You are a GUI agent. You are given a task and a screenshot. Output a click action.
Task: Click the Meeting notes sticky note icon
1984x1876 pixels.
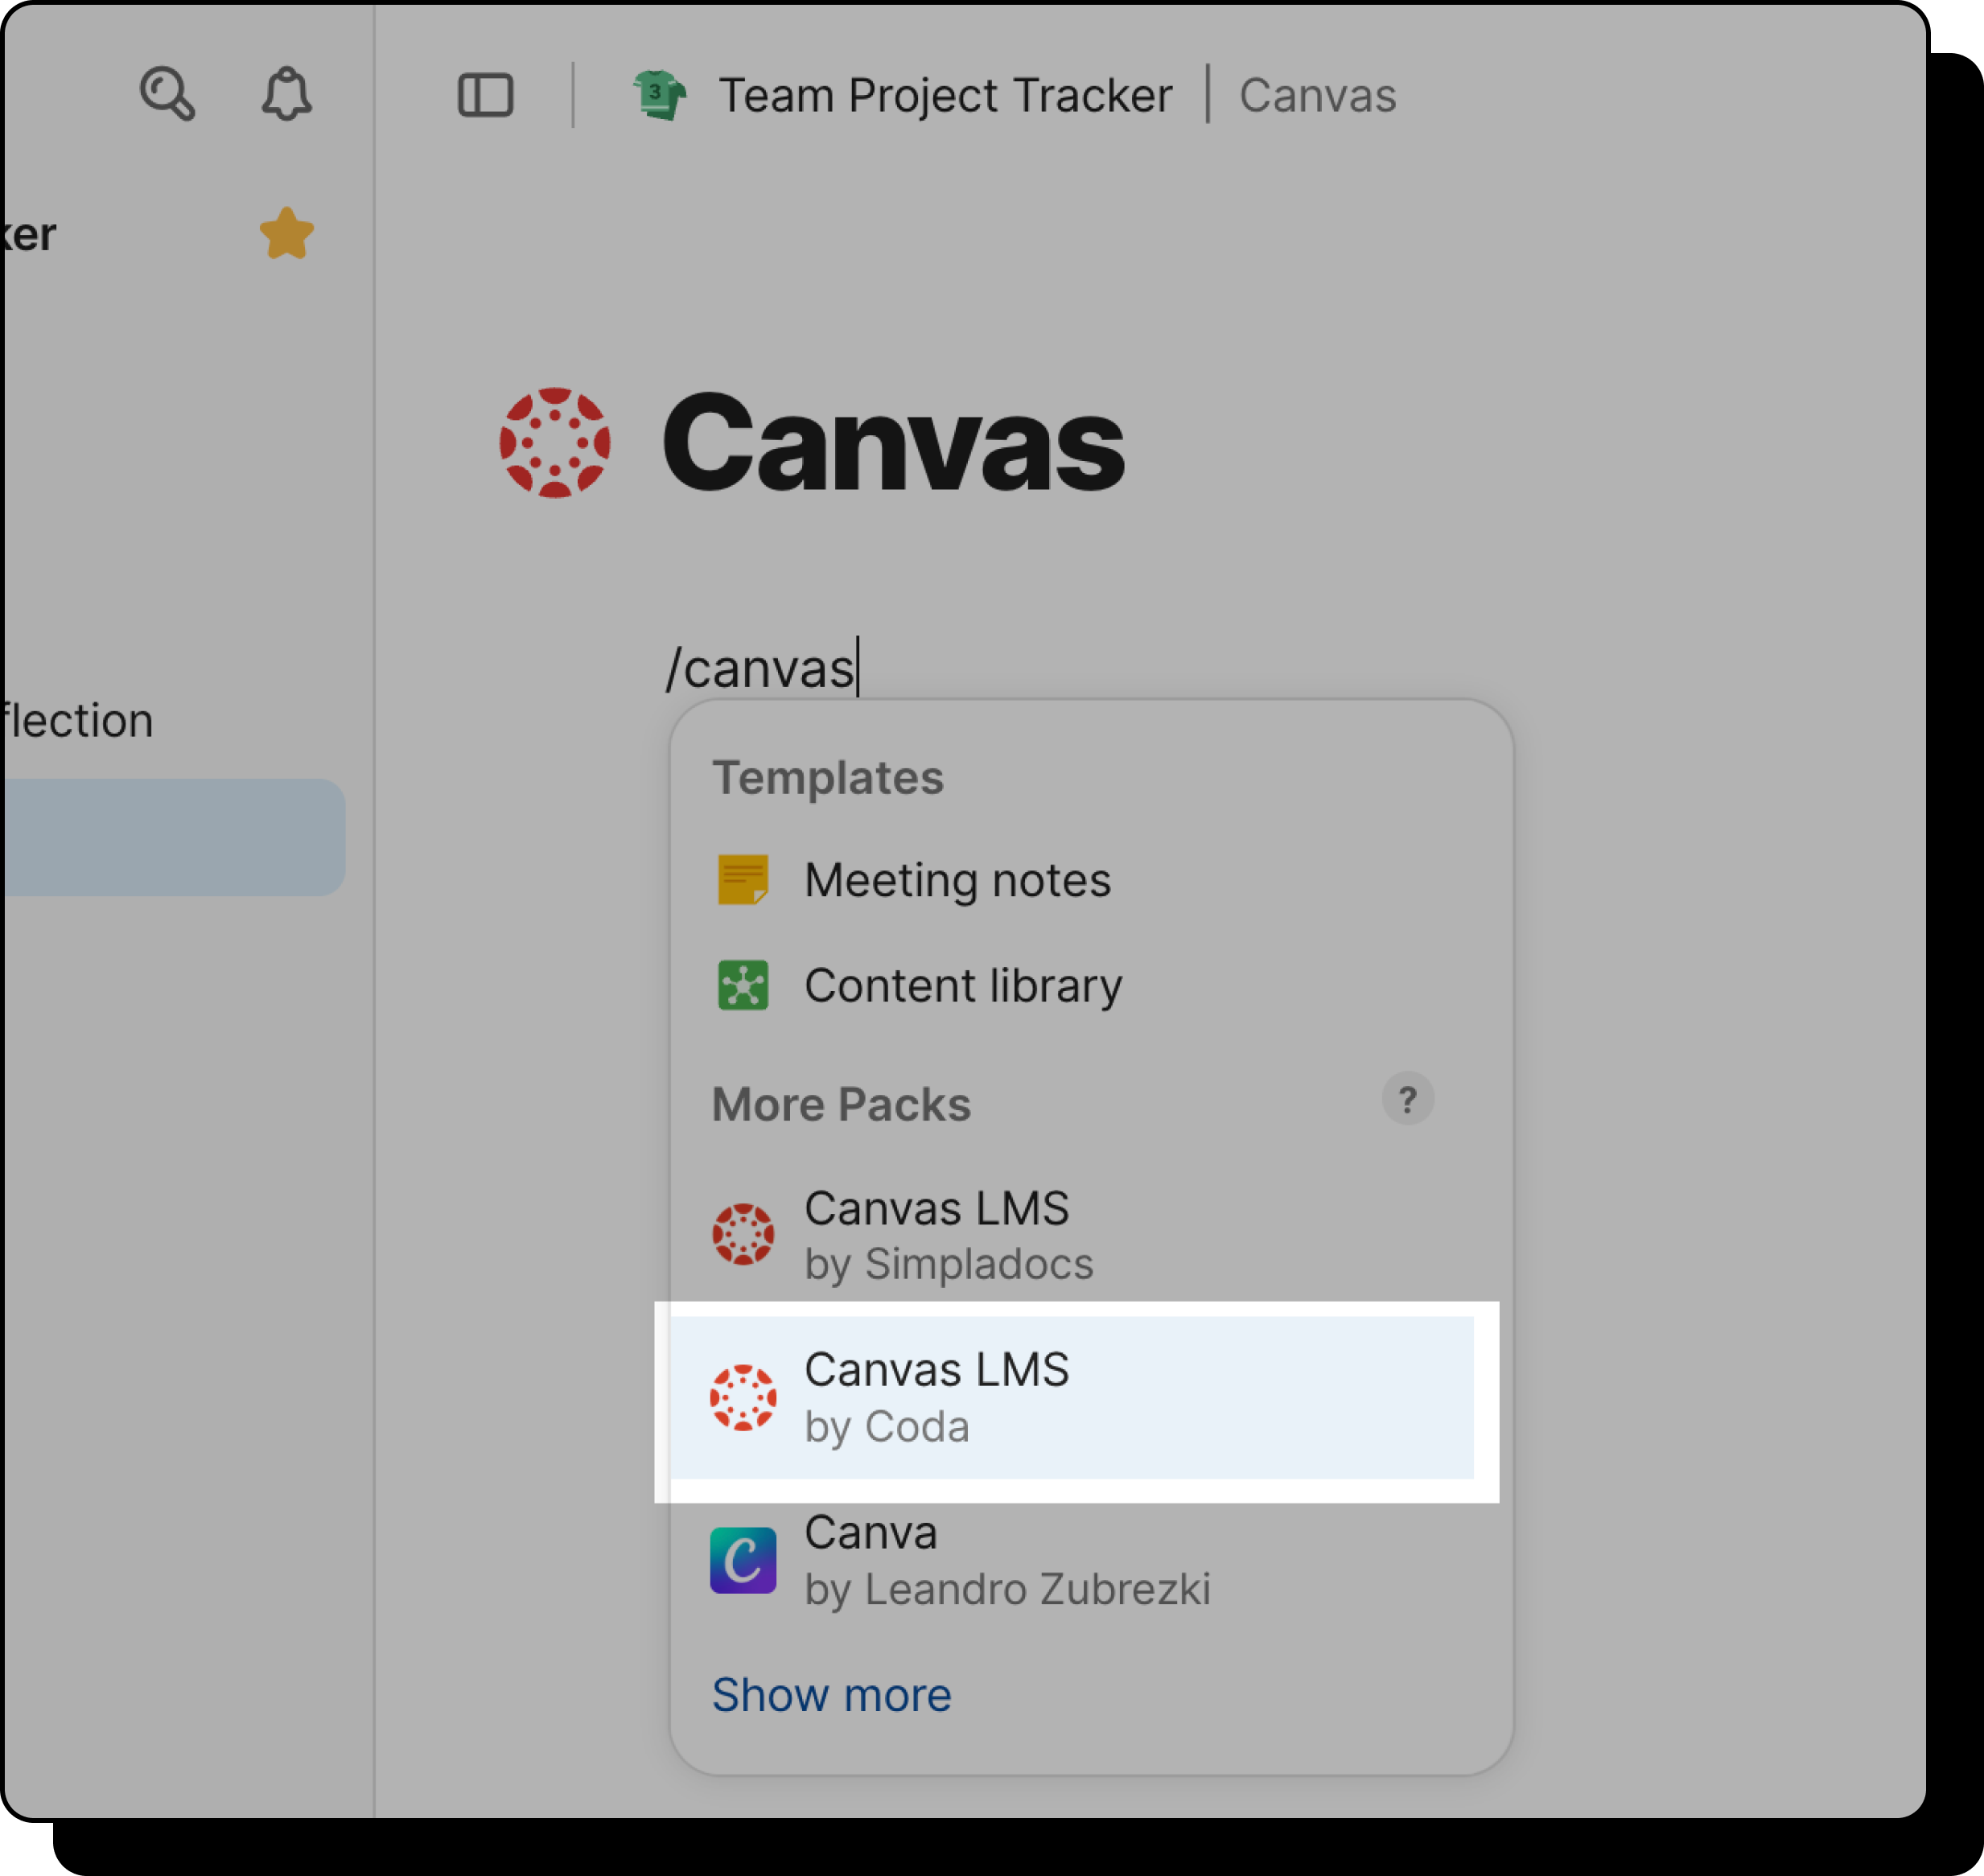[743, 880]
